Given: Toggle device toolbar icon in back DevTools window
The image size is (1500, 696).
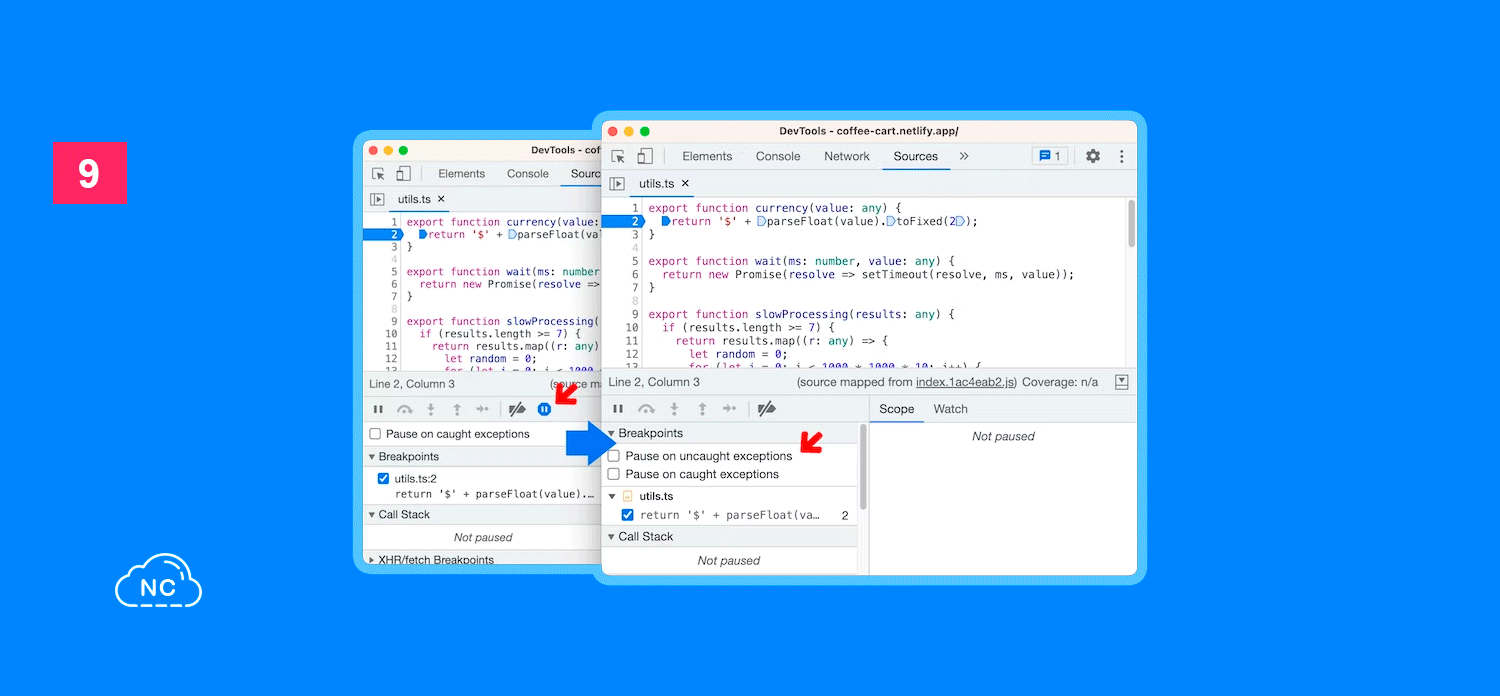Looking at the screenshot, I should (x=403, y=174).
